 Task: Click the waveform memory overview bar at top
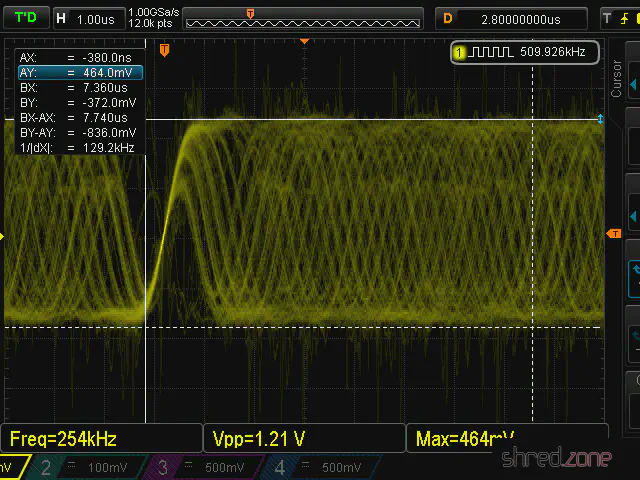point(302,18)
